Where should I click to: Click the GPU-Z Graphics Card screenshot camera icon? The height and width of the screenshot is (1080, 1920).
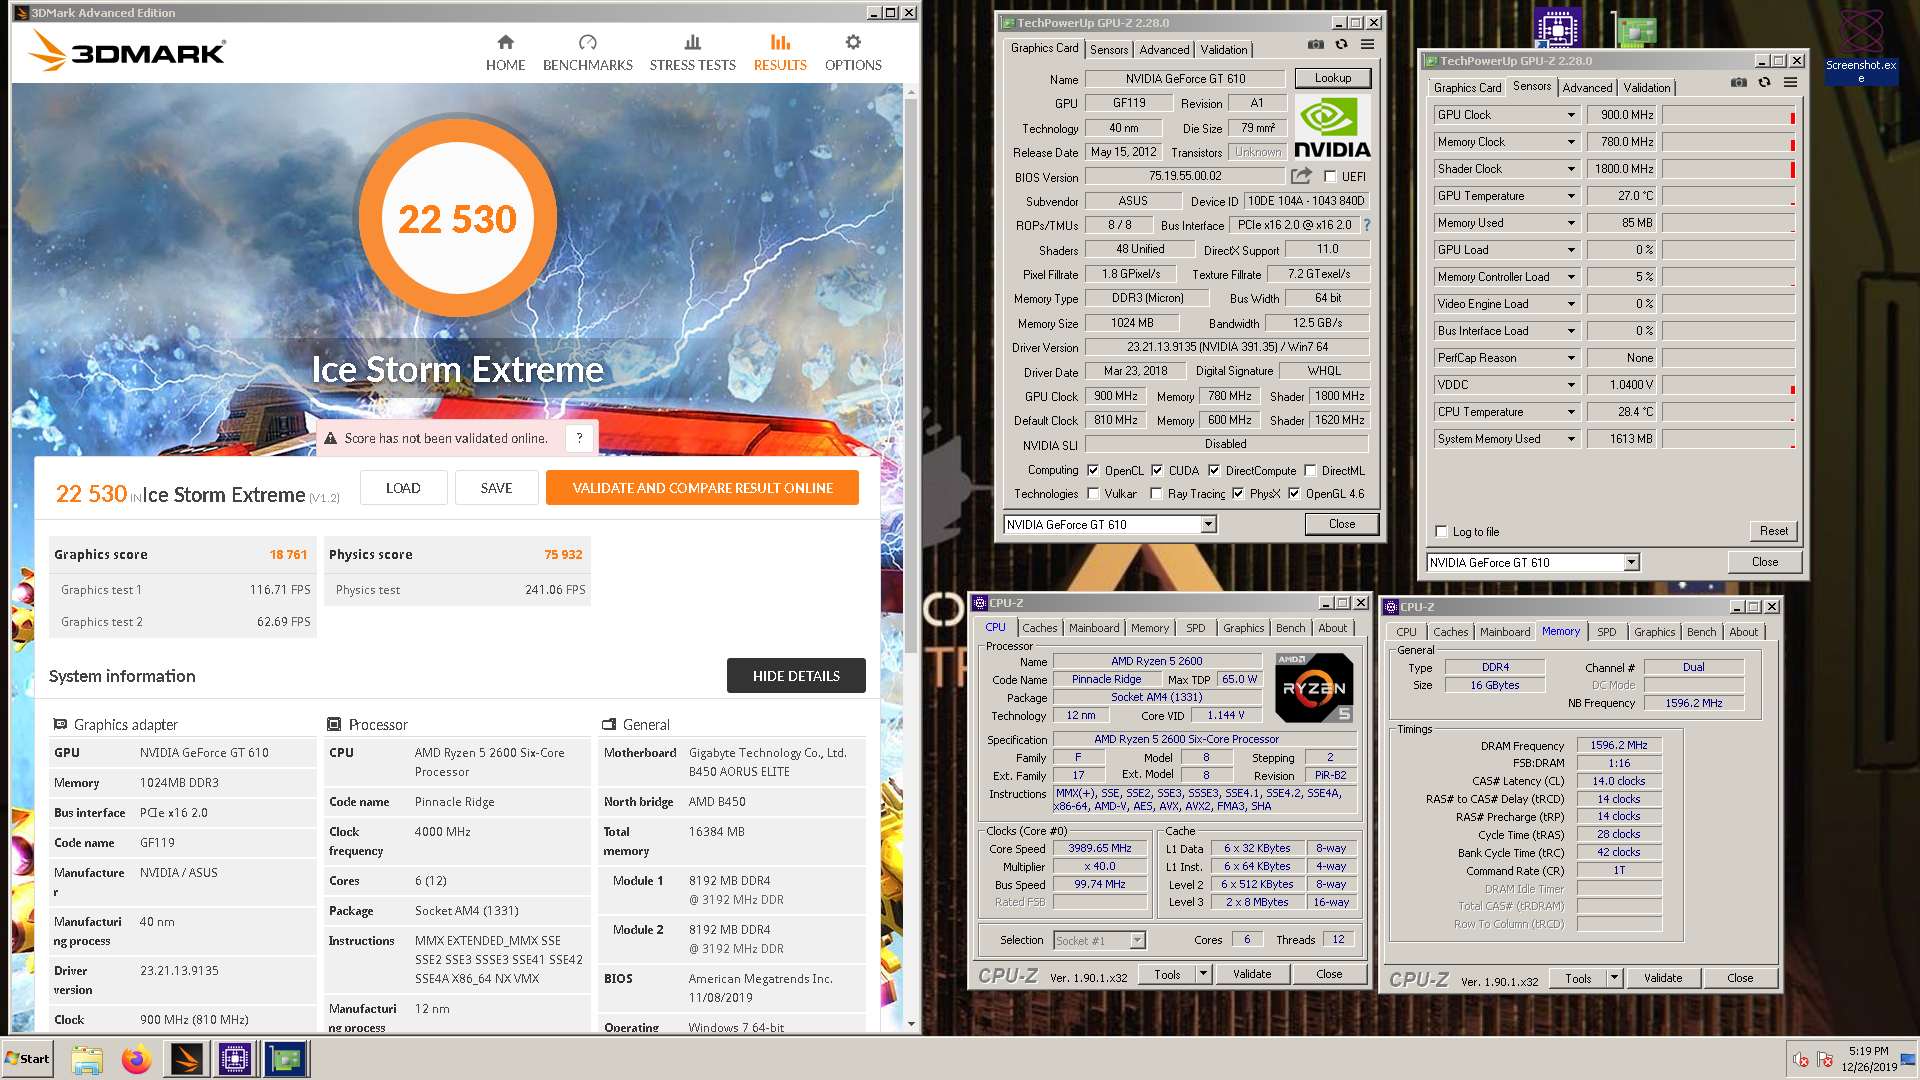[1315, 45]
